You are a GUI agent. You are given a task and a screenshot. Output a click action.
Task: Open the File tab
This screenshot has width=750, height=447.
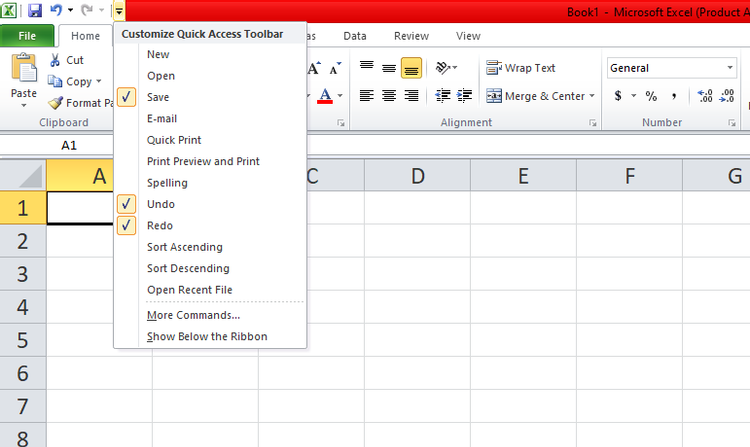tap(27, 36)
